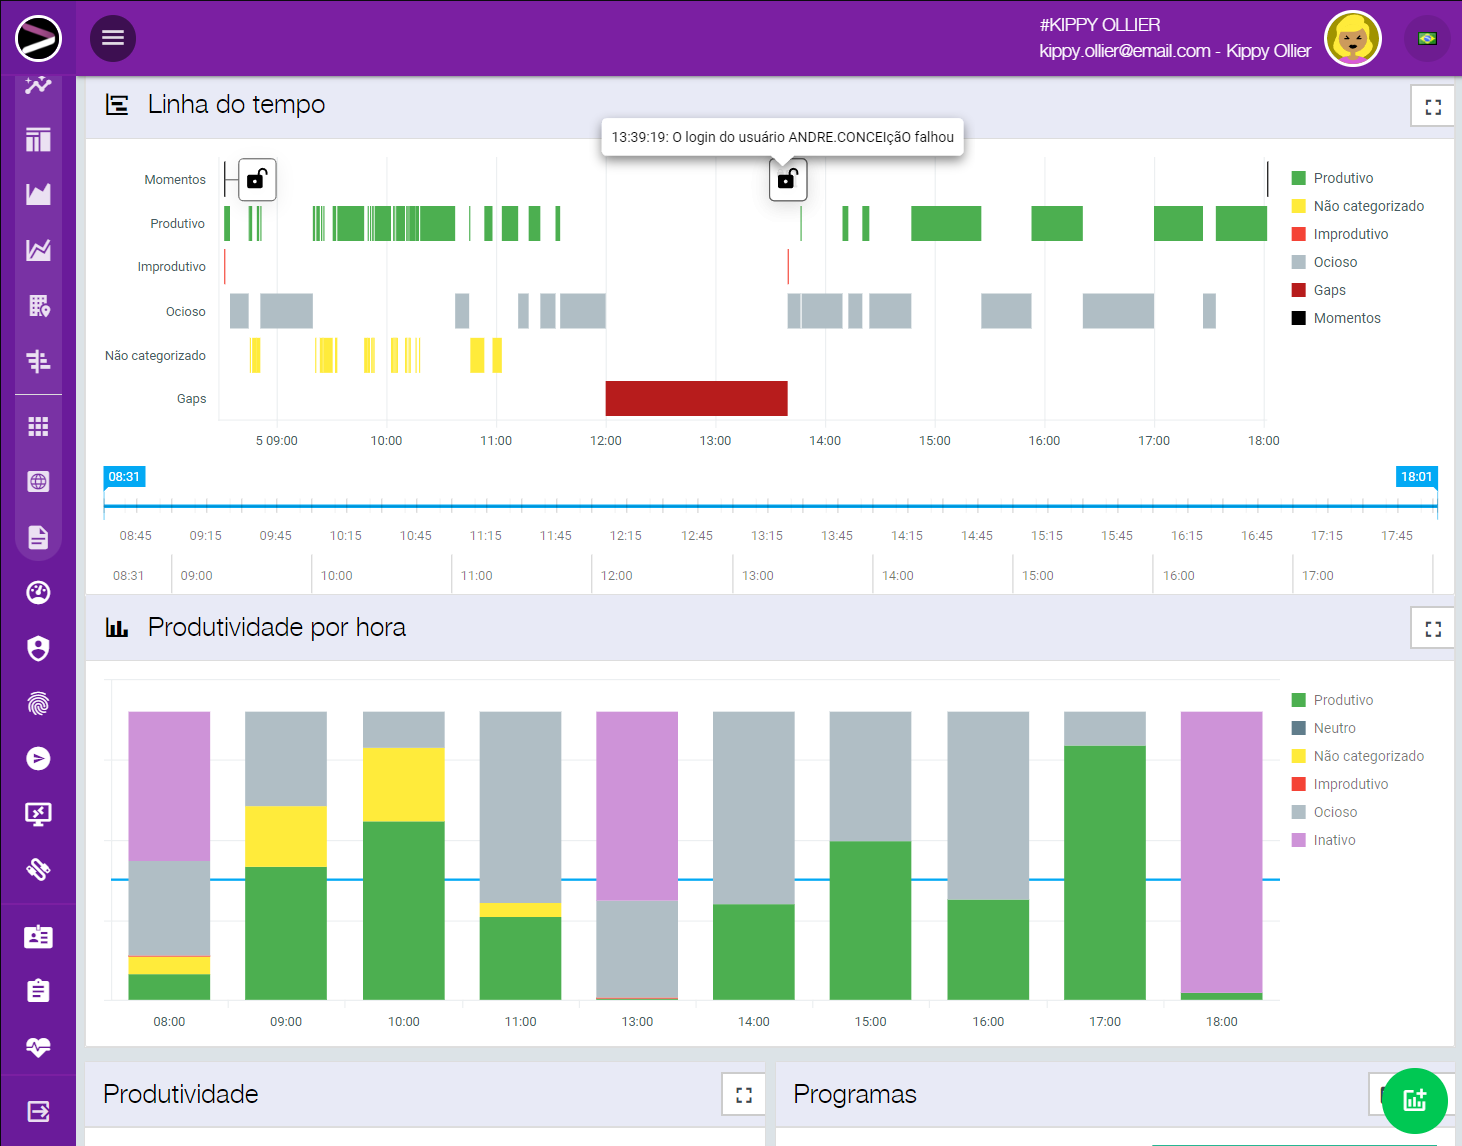Expand the Produtividade panel to fullscreen

click(x=743, y=1095)
